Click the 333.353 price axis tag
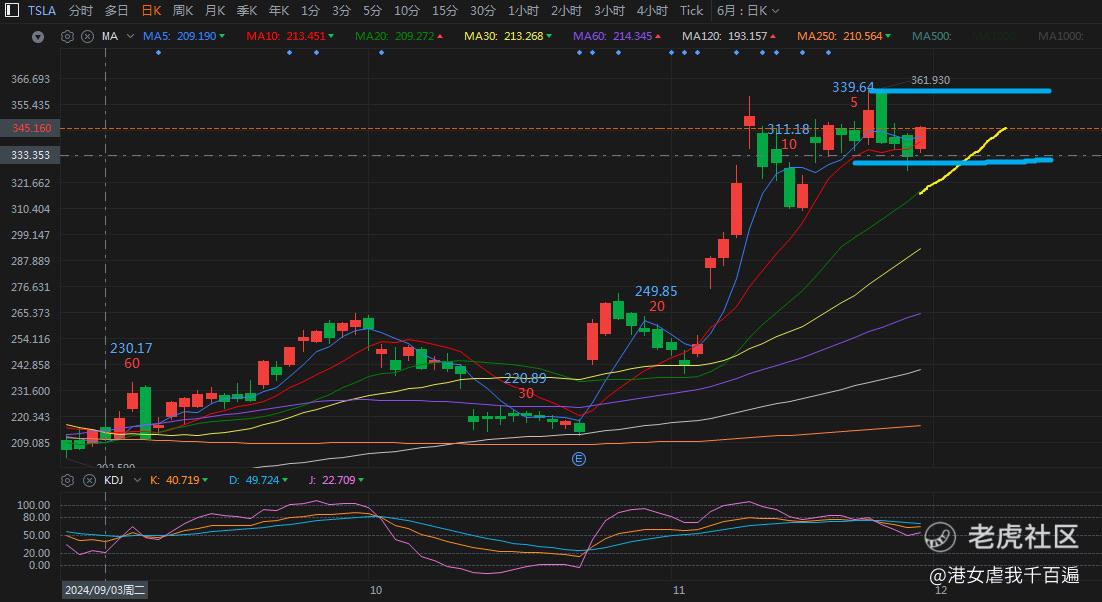1102x602 pixels. 31,155
